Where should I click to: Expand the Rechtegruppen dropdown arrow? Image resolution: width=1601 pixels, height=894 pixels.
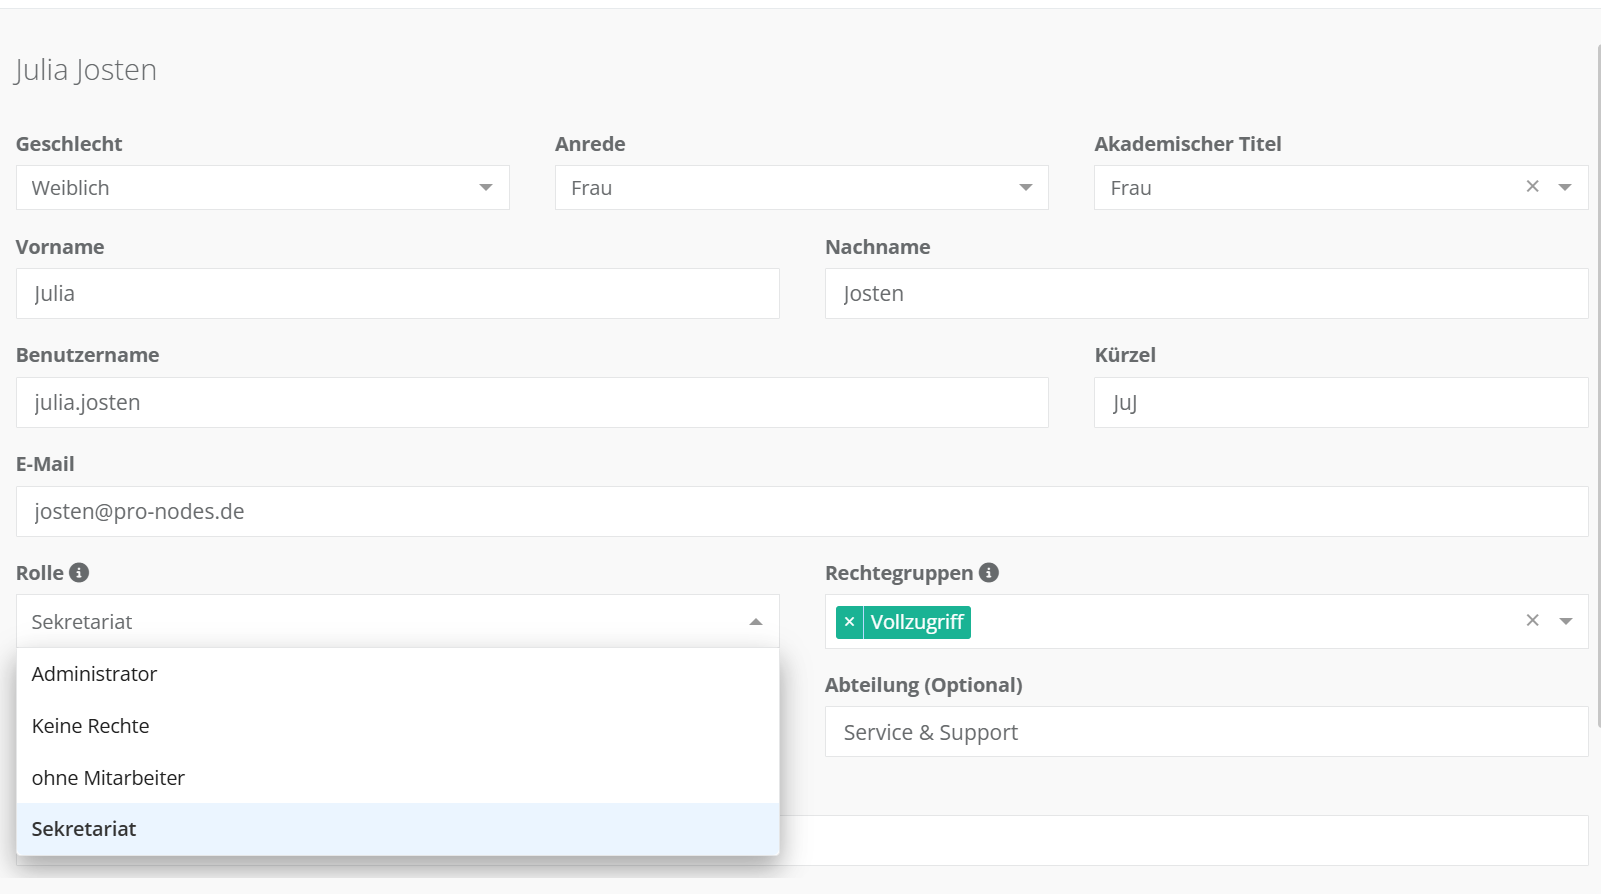[1565, 622]
